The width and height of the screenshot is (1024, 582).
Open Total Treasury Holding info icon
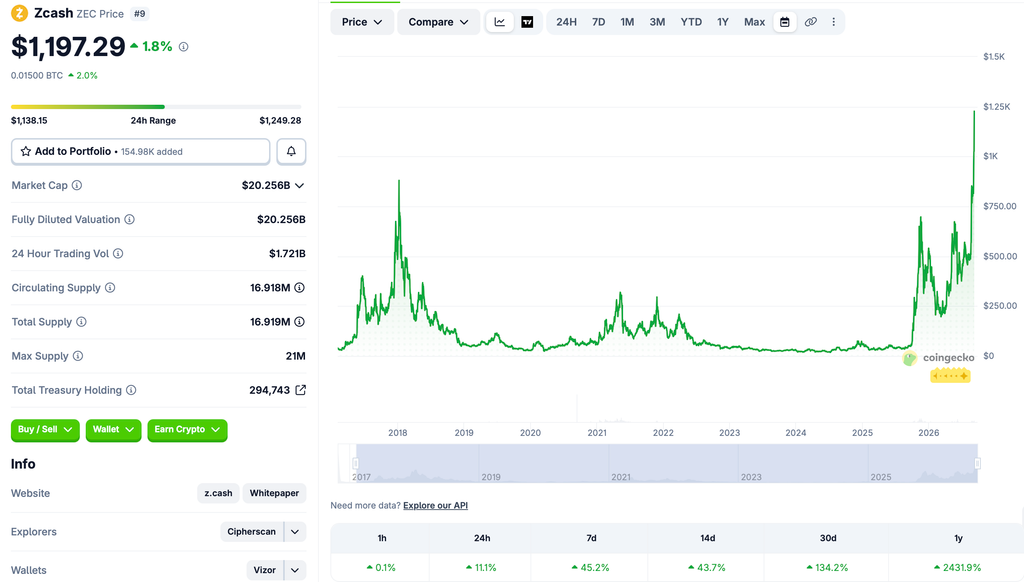pyautogui.click(x=131, y=390)
